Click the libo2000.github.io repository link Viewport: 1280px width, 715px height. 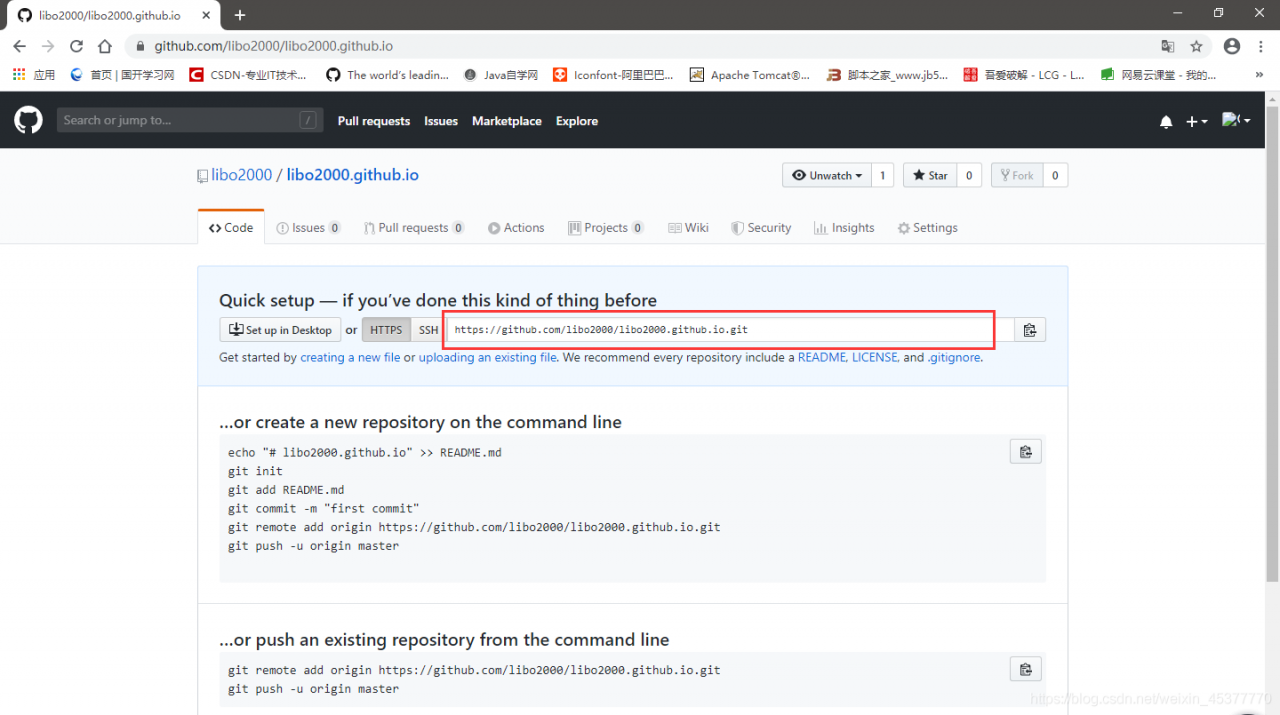pyautogui.click(x=353, y=175)
